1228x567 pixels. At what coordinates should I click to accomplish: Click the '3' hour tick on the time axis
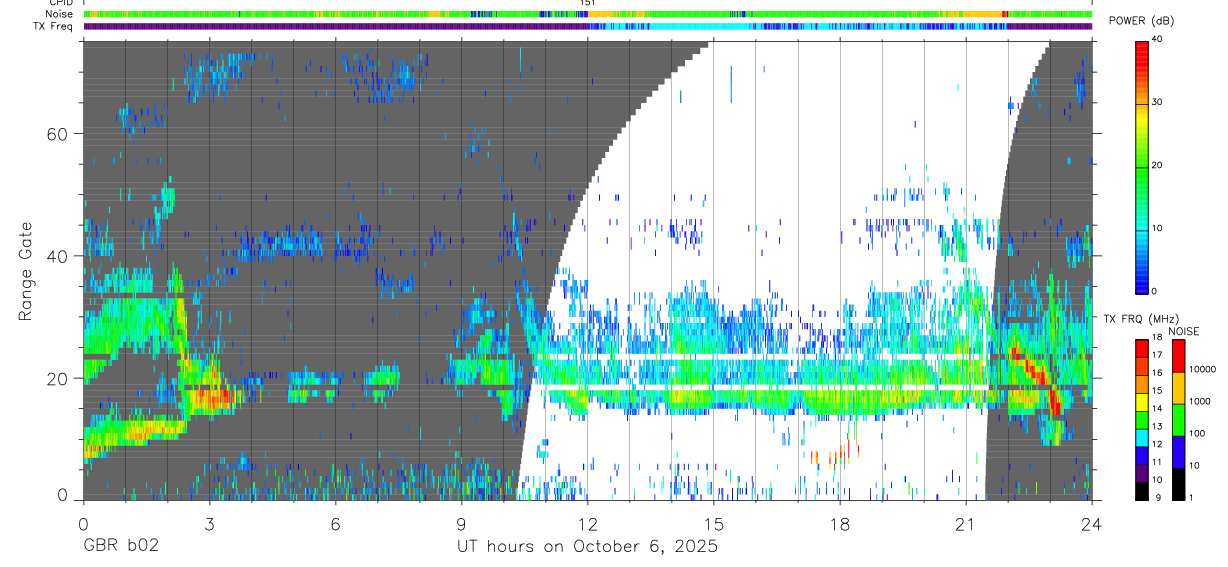click(209, 523)
